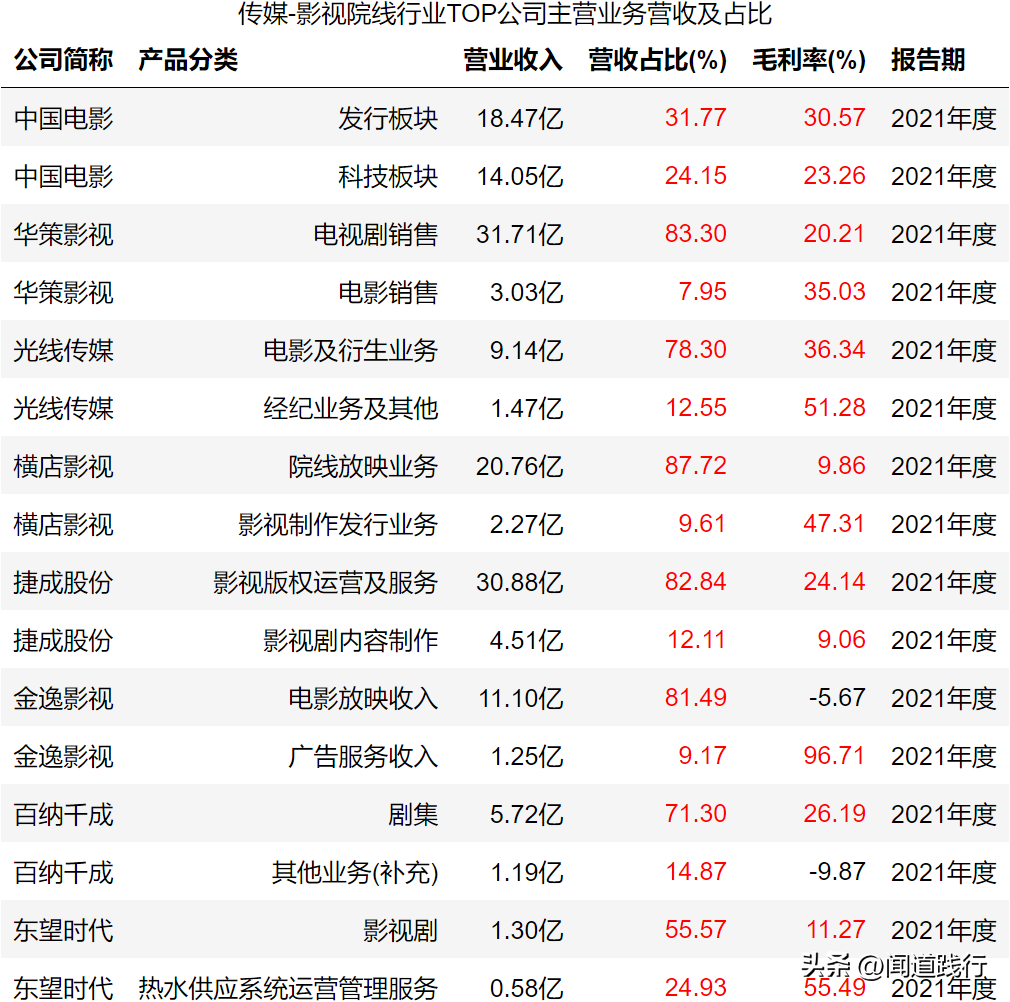The image size is (1010, 1002).
Task: Click revenue value 30.88亿
Action: click(x=520, y=582)
